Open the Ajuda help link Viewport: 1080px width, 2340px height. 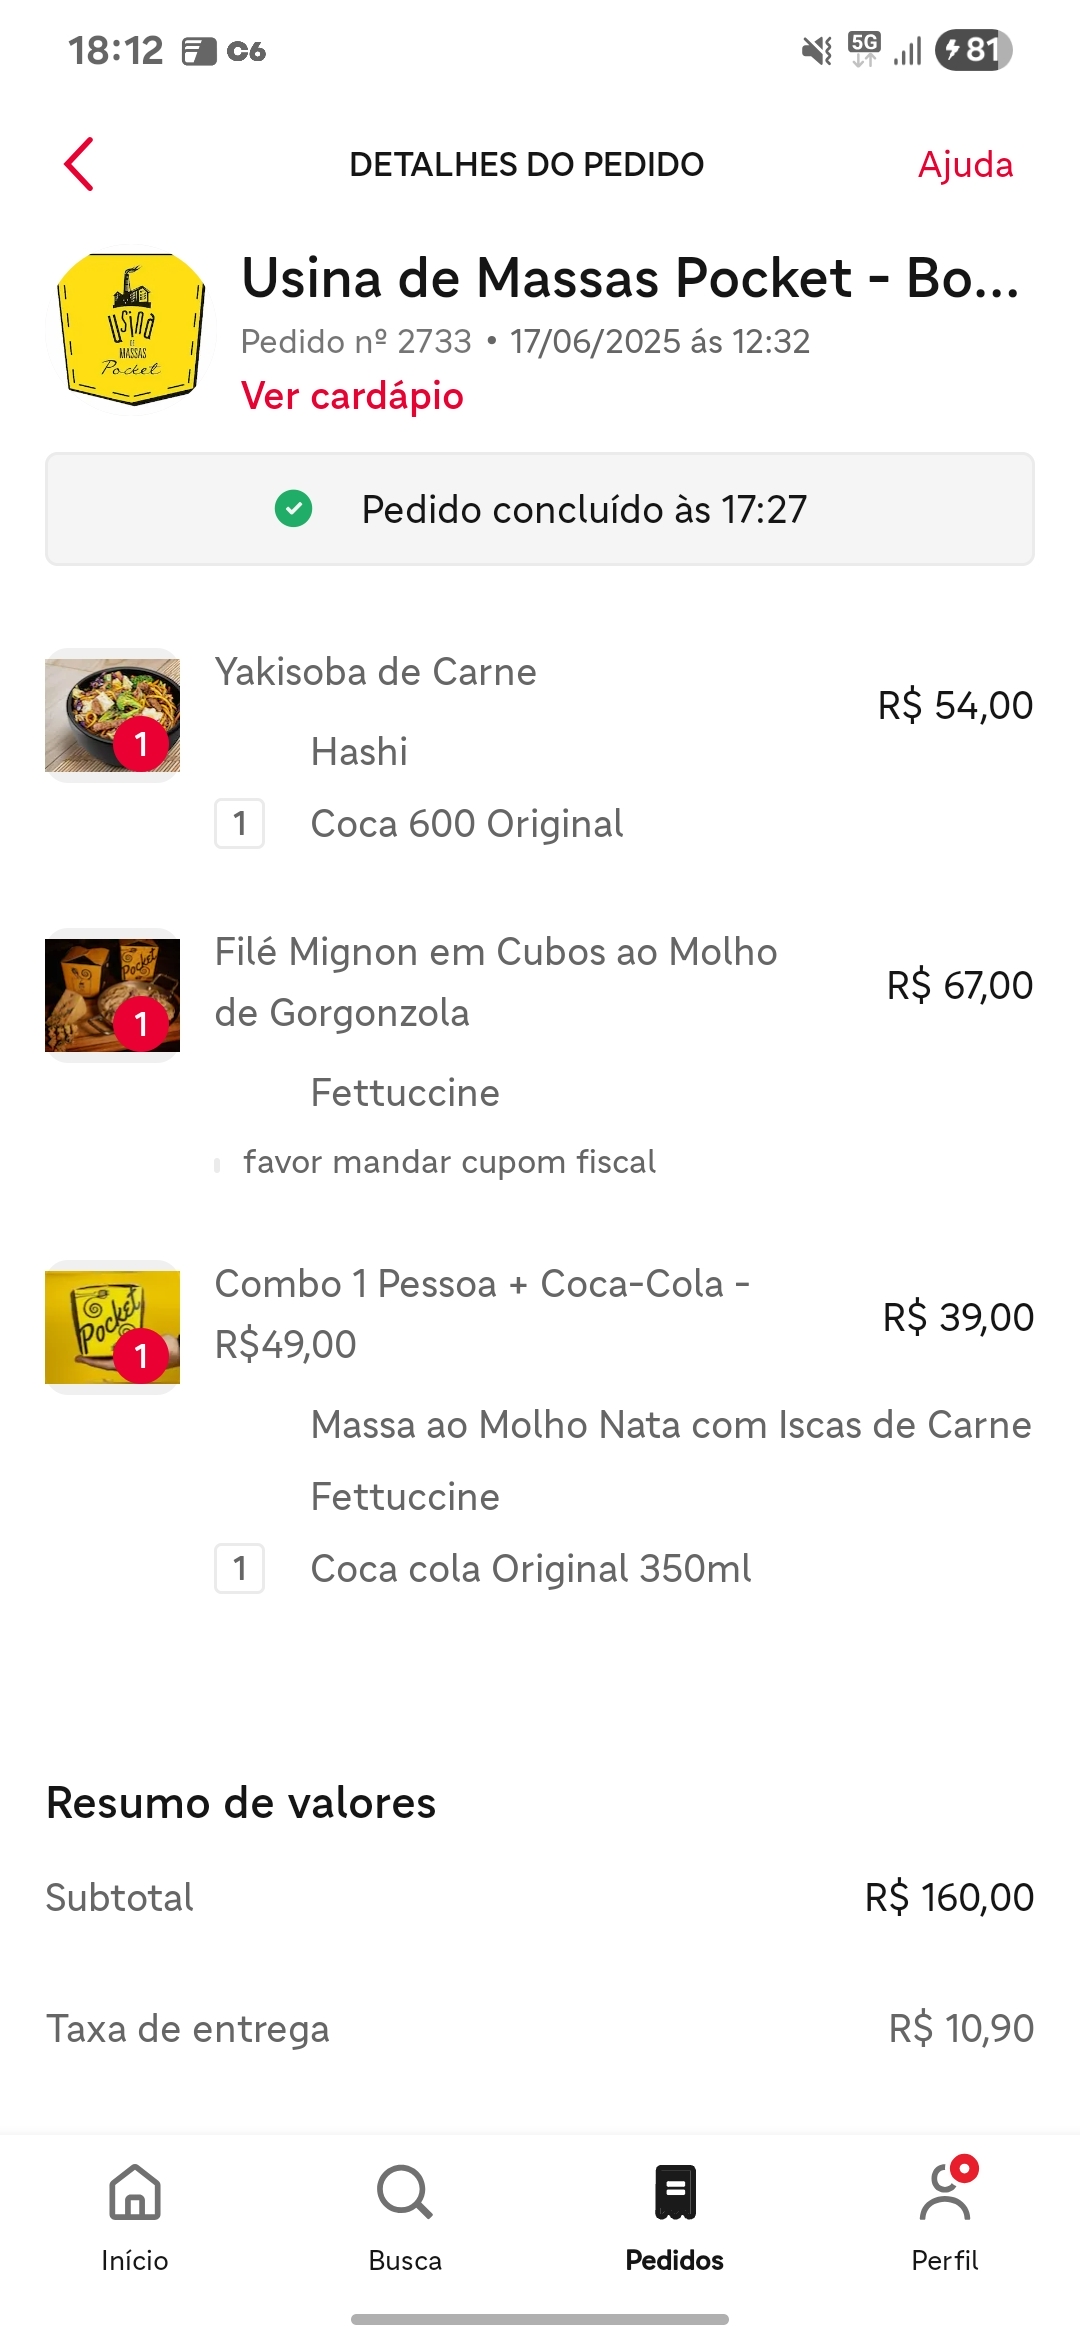(965, 165)
